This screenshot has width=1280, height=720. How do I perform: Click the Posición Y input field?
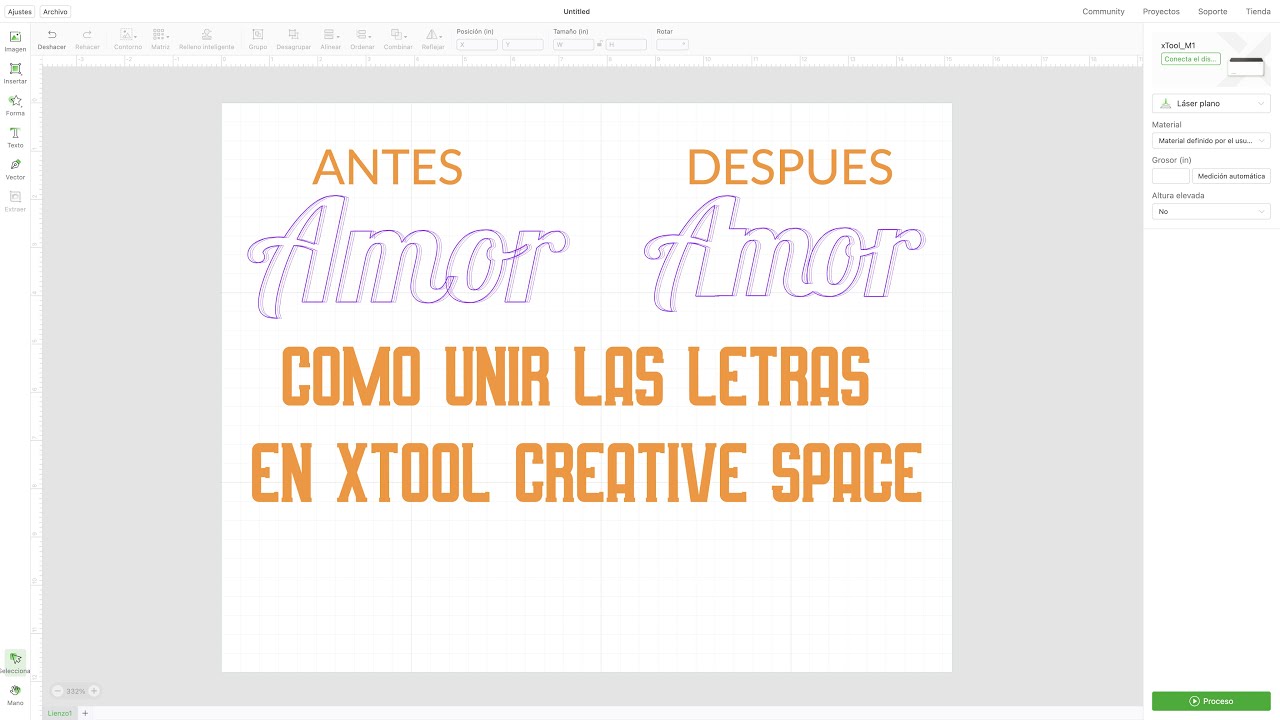coord(523,45)
